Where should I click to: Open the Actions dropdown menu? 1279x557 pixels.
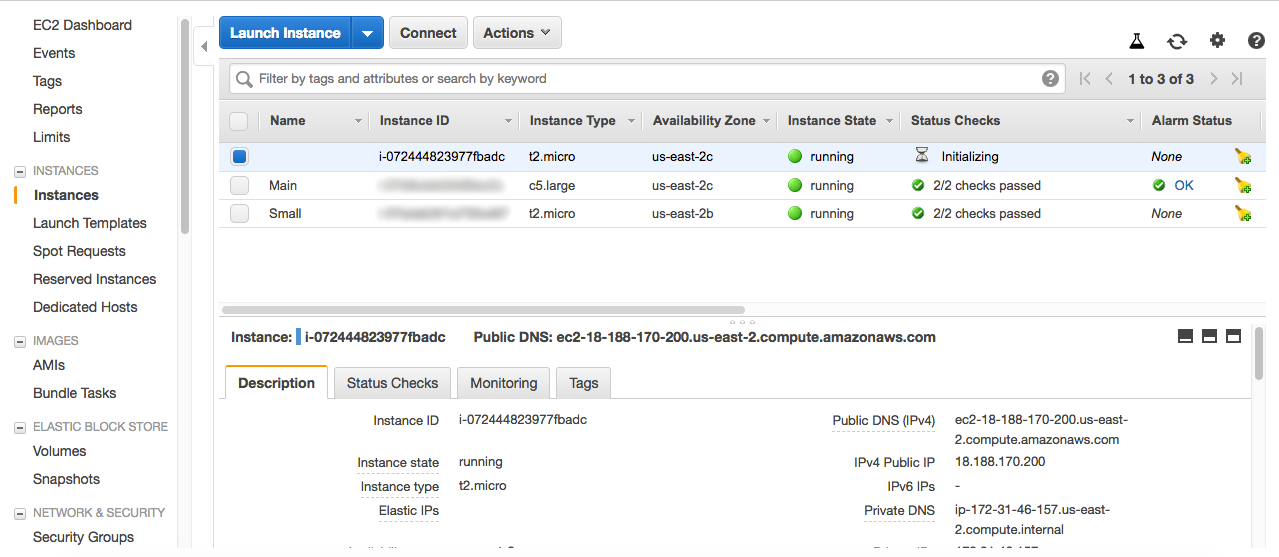coord(517,33)
